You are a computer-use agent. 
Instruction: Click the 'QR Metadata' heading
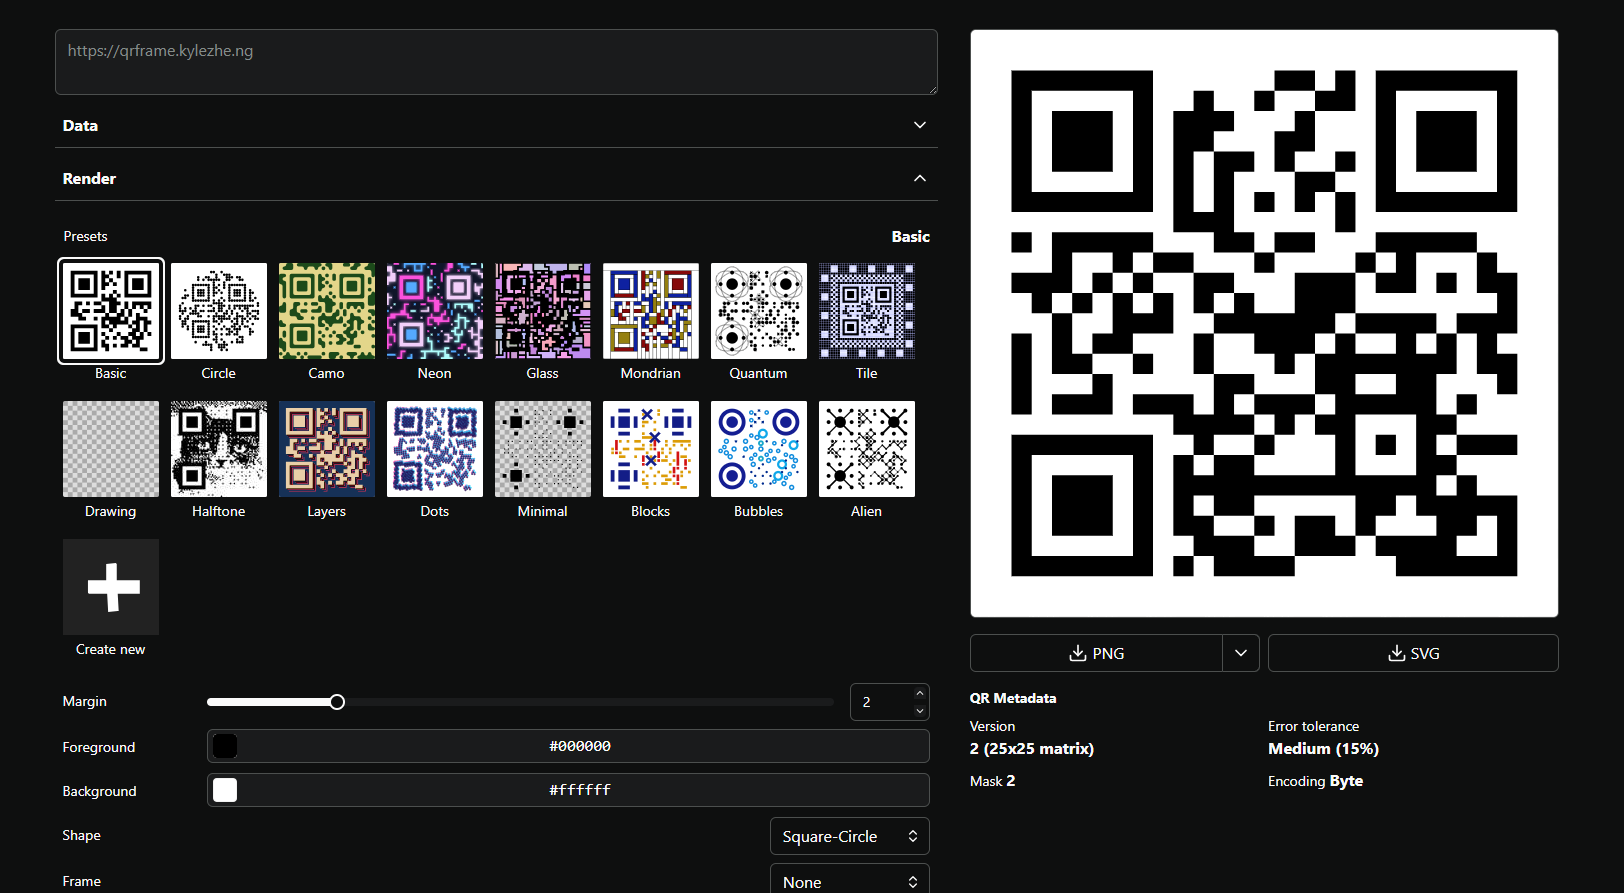[1013, 698]
